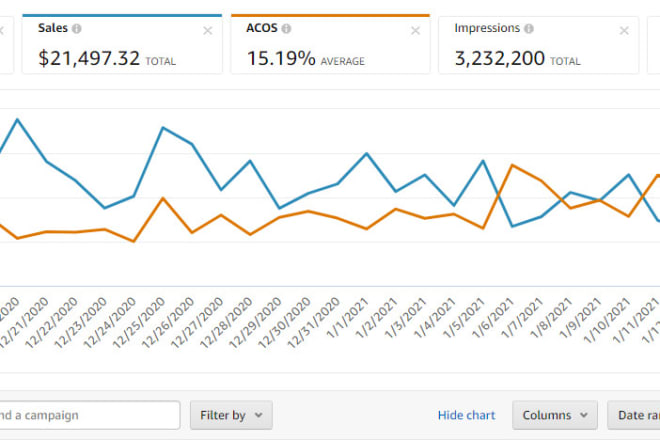Viewport: 660px width, 440px height.
Task: Click the 1/10/2021 axis label
Action: pos(606,321)
